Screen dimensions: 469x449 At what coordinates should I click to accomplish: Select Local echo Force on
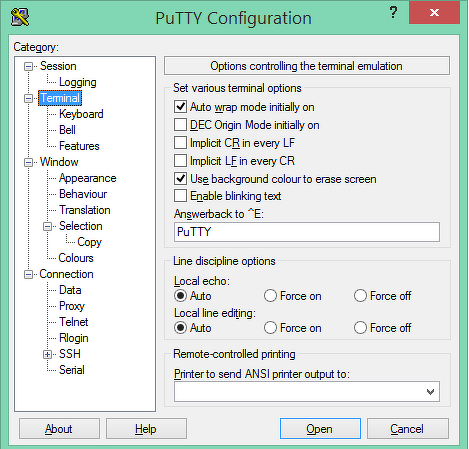(x=270, y=296)
